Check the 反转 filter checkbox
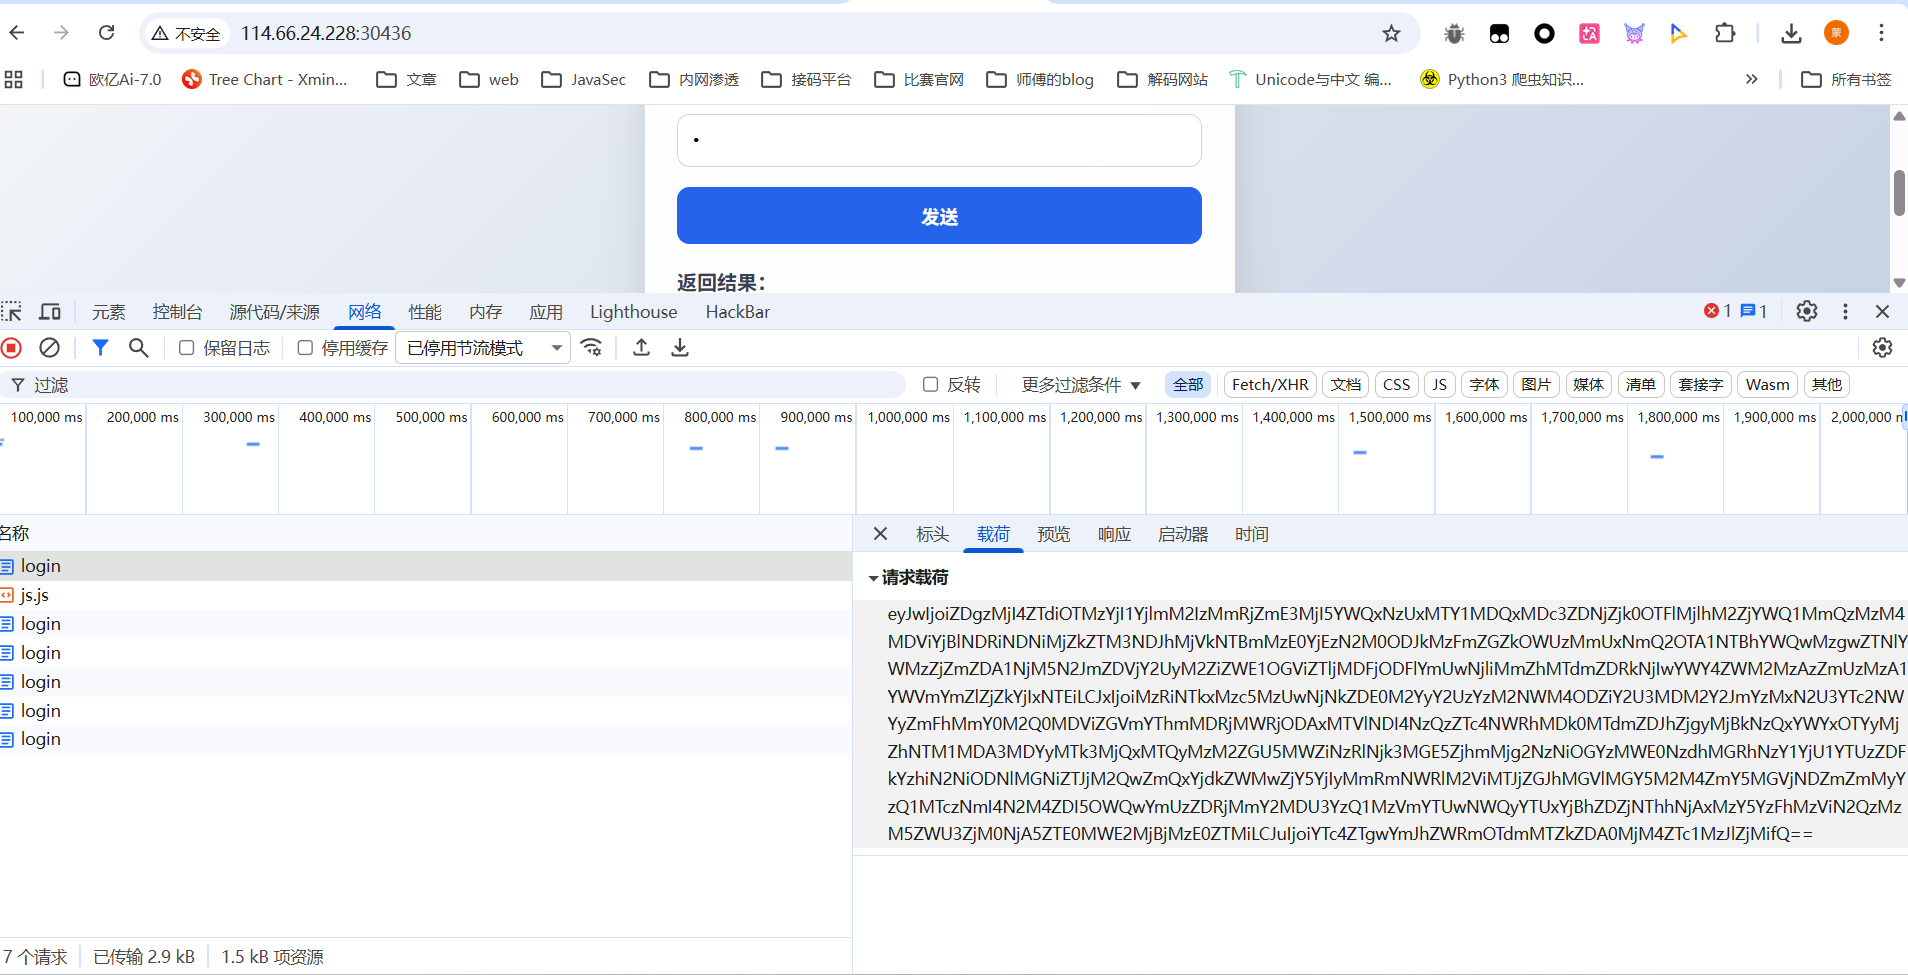 point(930,385)
